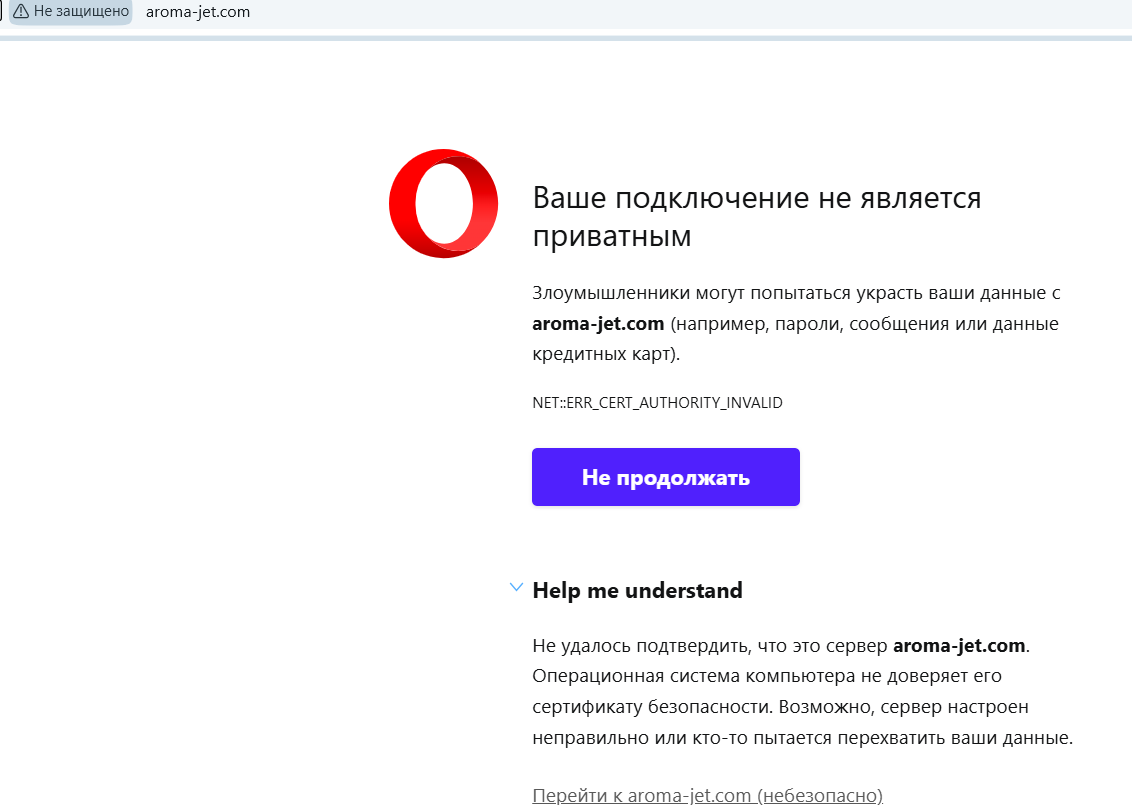Click the 'Не защищено' security warning badge

(71, 12)
